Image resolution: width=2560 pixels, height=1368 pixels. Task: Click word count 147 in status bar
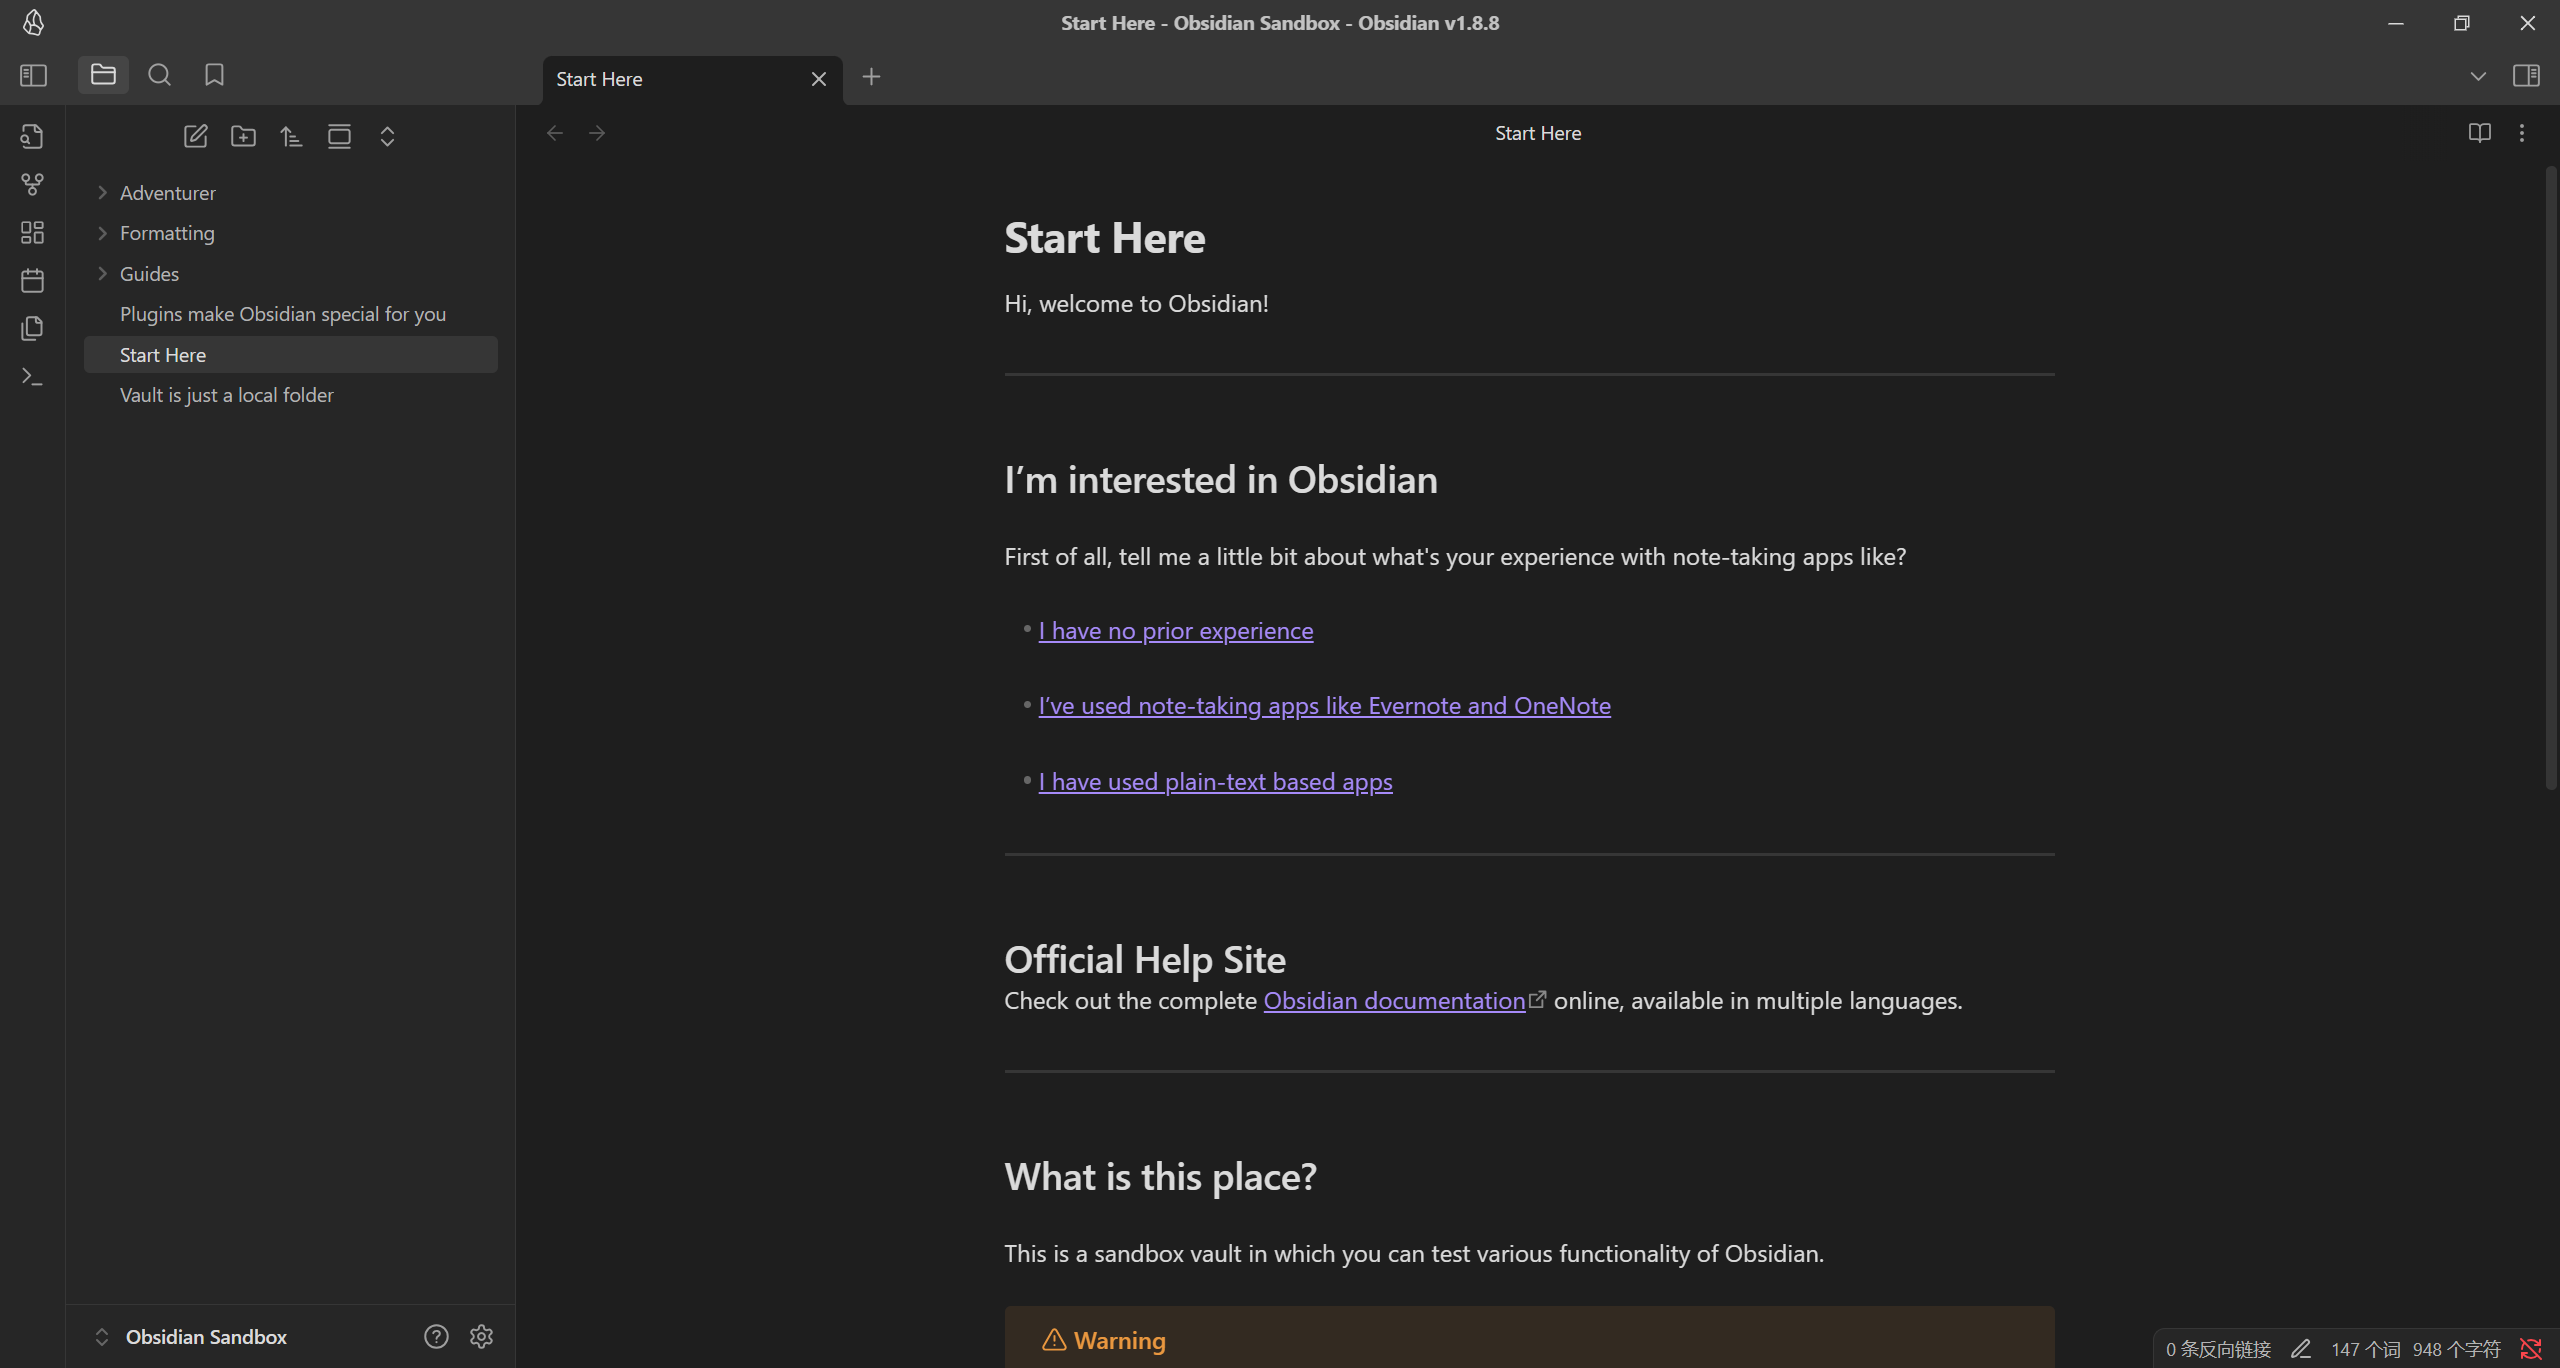click(x=2365, y=1349)
